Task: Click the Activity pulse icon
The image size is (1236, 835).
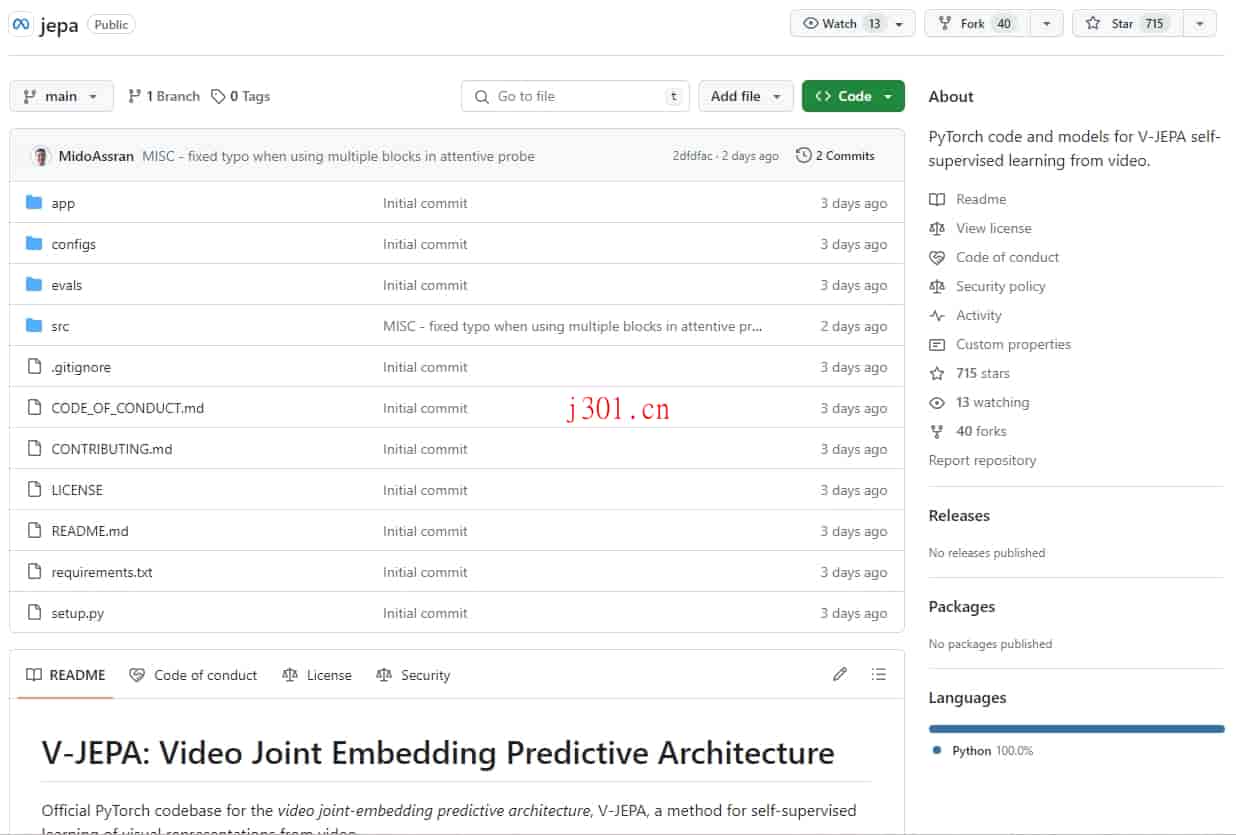Action: coord(937,315)
